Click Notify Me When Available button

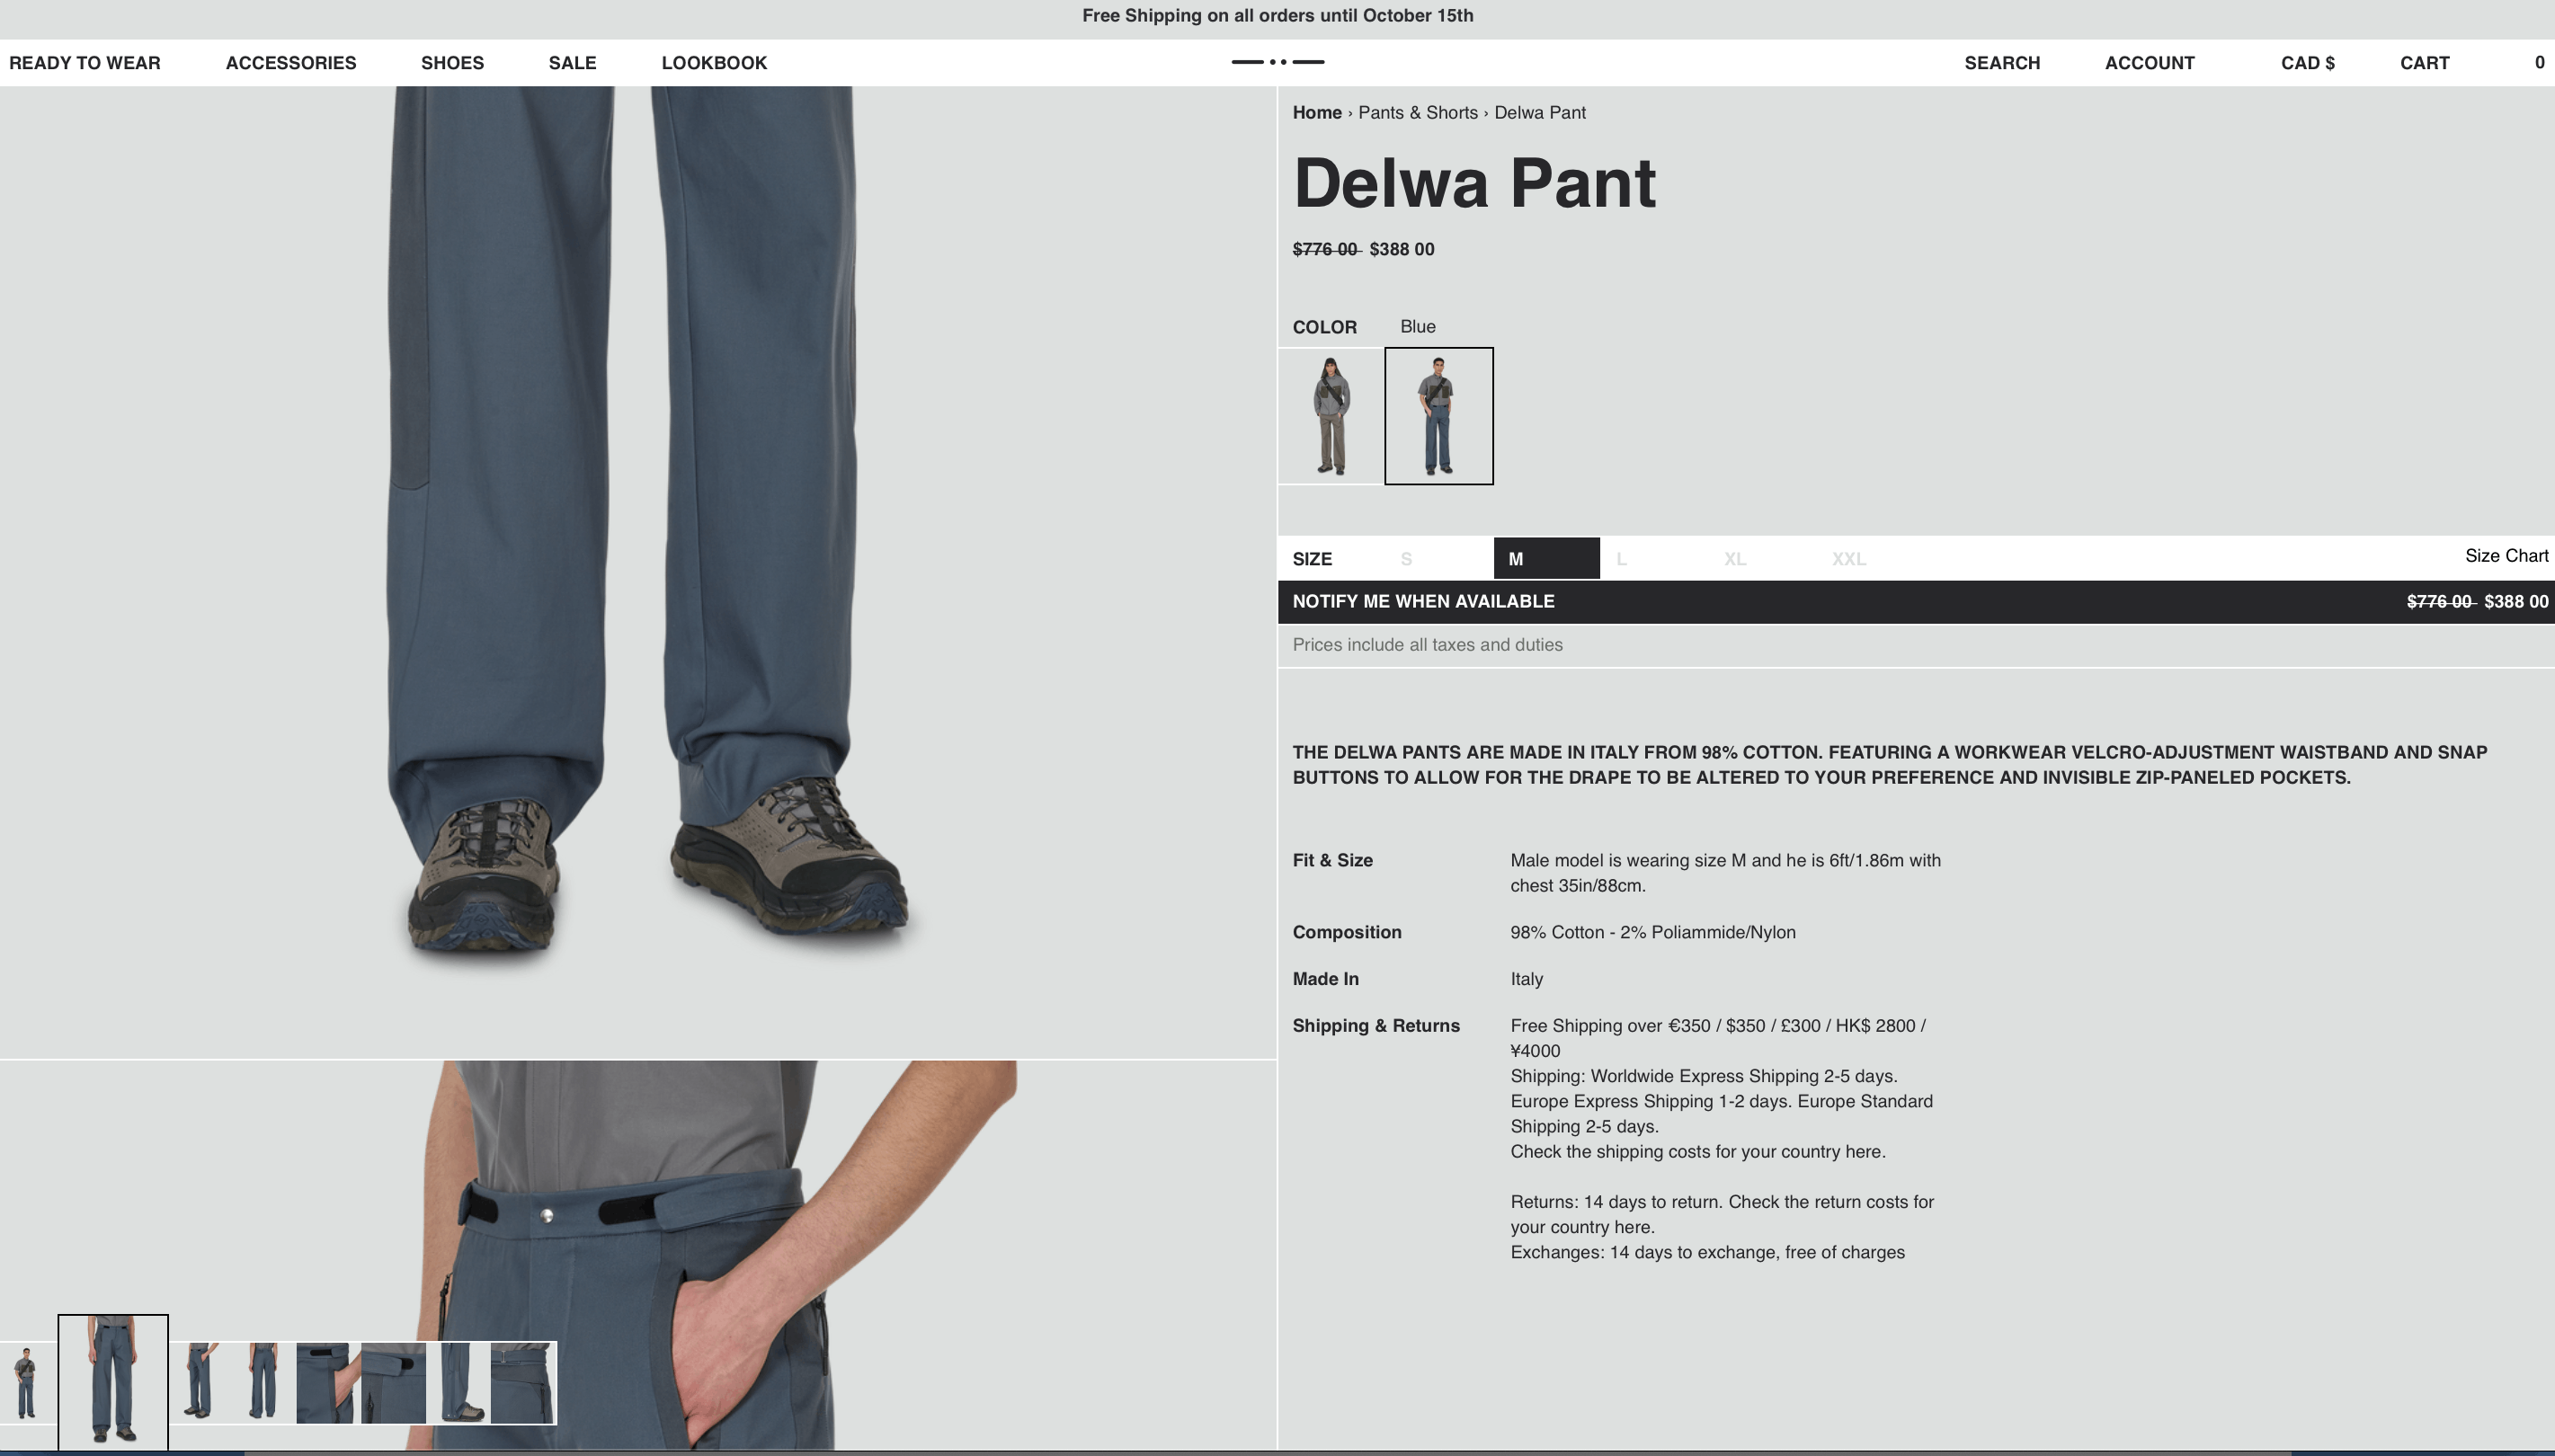click(1915, 602)
